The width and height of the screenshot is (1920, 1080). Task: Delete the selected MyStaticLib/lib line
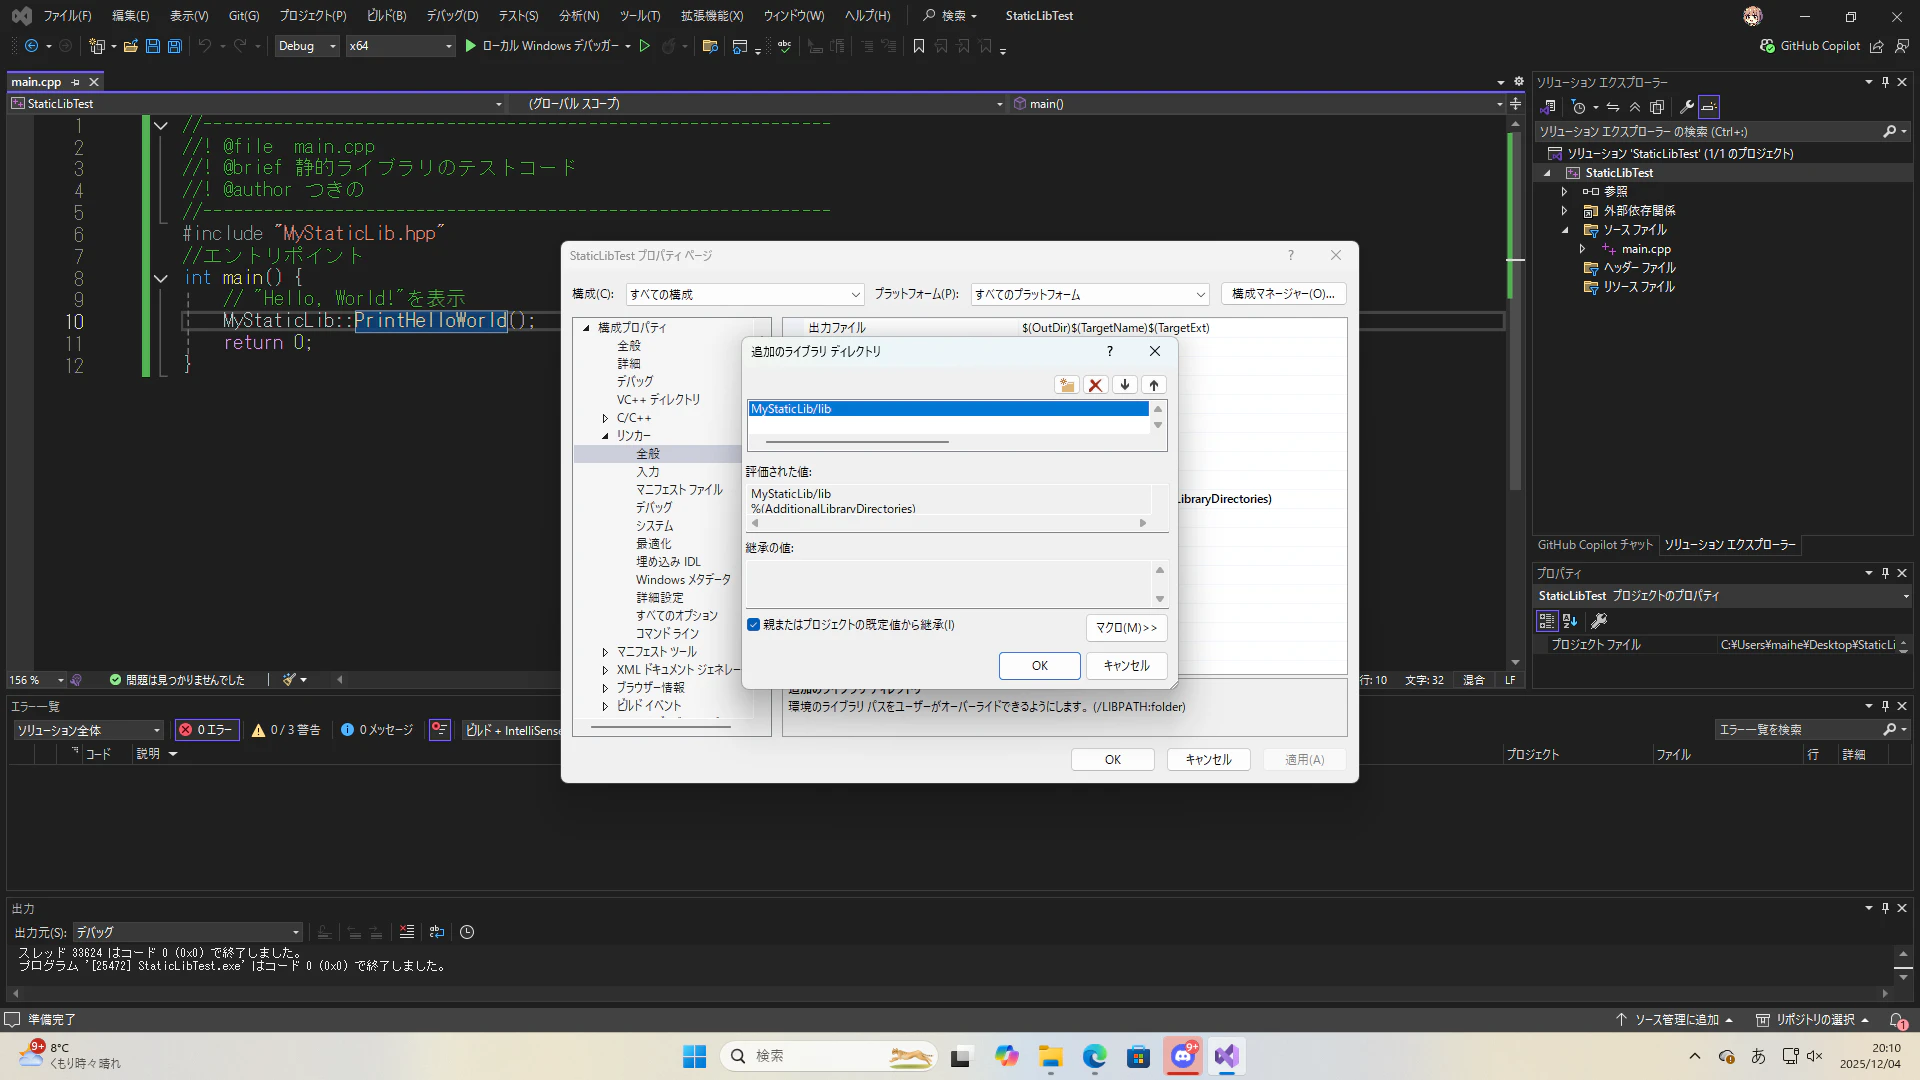point(1096,385)
